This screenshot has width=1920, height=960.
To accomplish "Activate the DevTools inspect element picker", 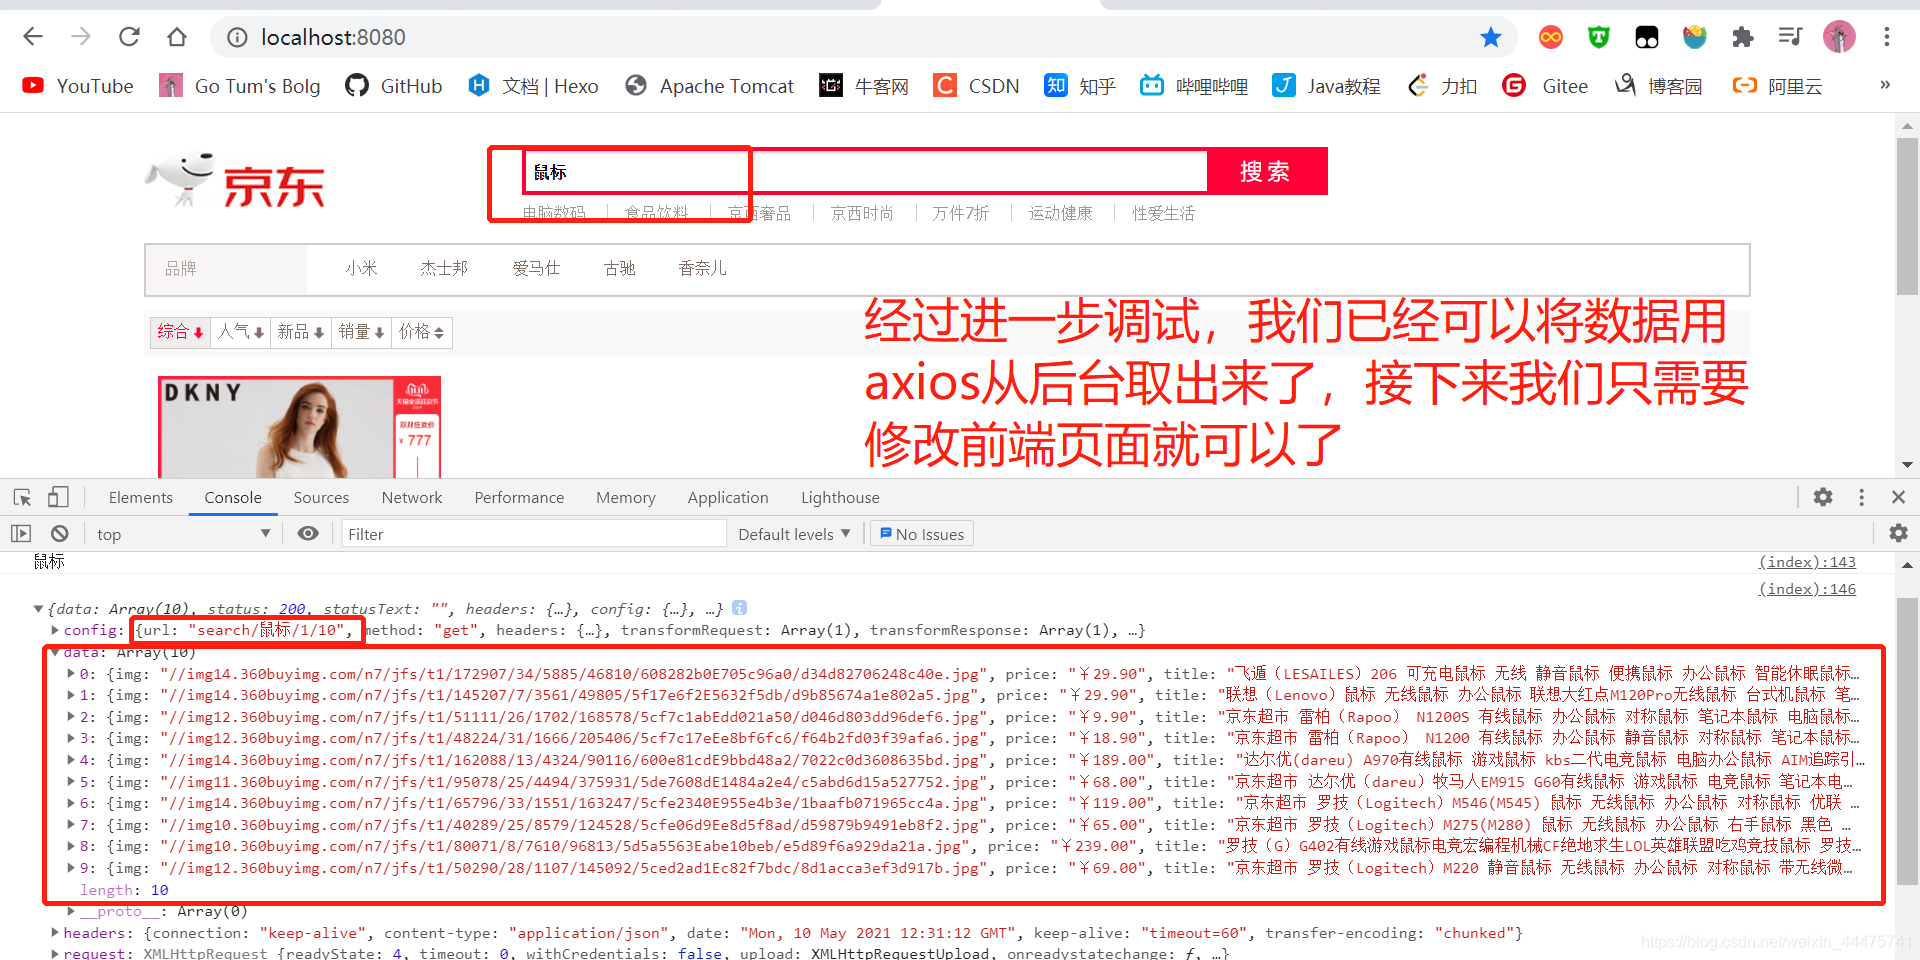I will tap(22, 497).
